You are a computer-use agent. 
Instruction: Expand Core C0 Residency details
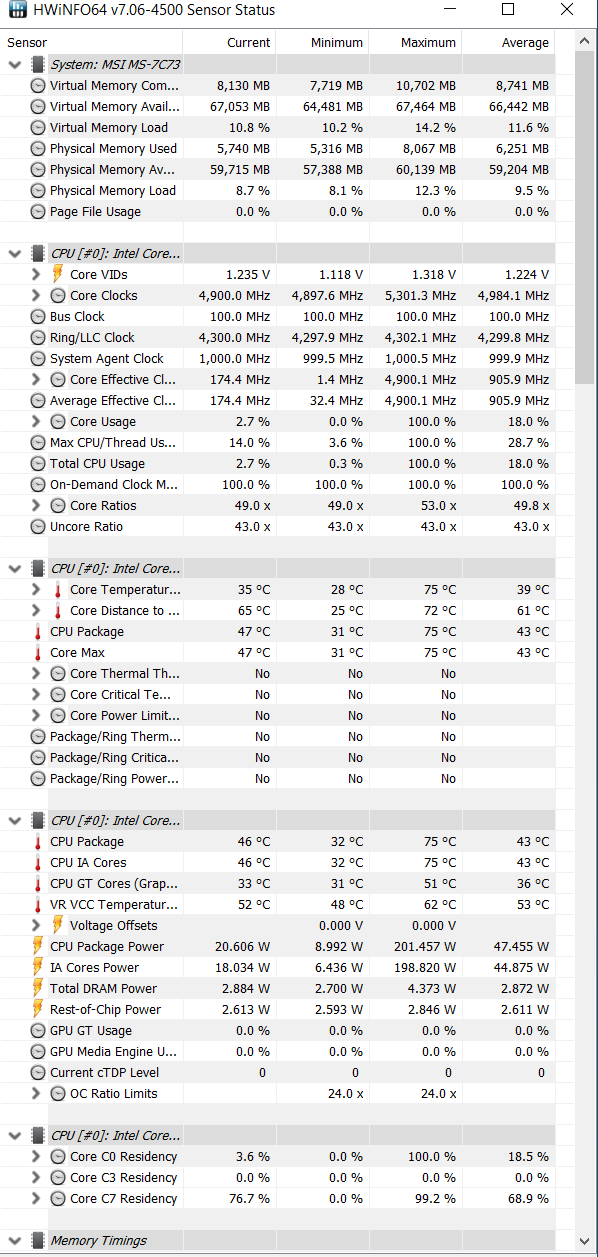[x=36, y=1156]
